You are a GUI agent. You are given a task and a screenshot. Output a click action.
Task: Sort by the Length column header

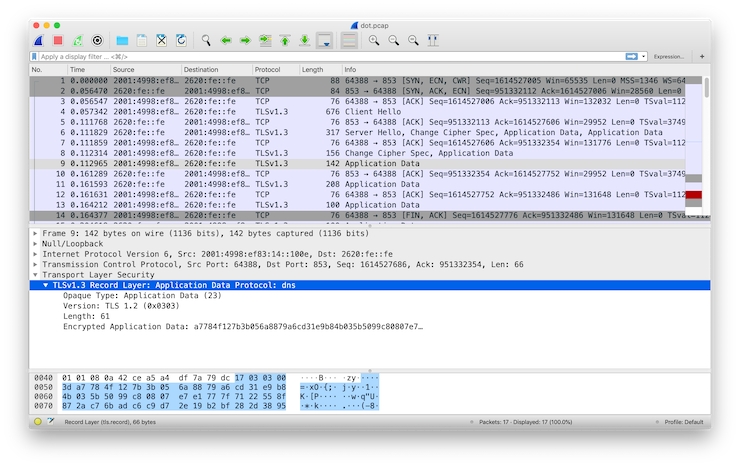(x=320, y=69)
